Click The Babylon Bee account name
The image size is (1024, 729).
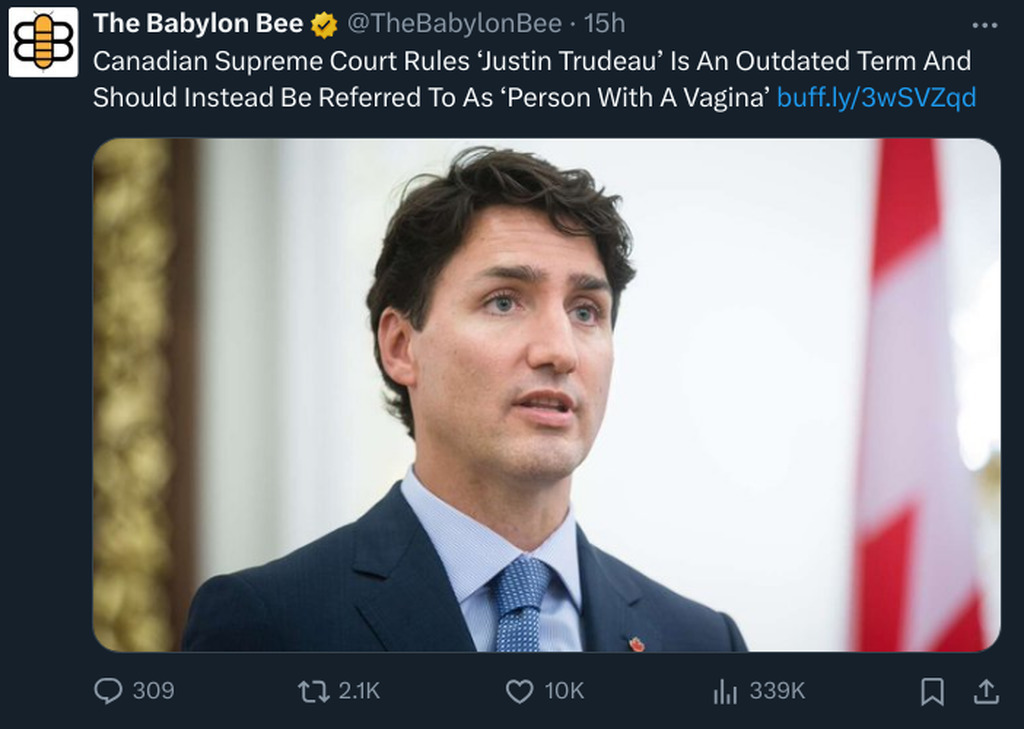pyautogui.click(x=198, y=24)
